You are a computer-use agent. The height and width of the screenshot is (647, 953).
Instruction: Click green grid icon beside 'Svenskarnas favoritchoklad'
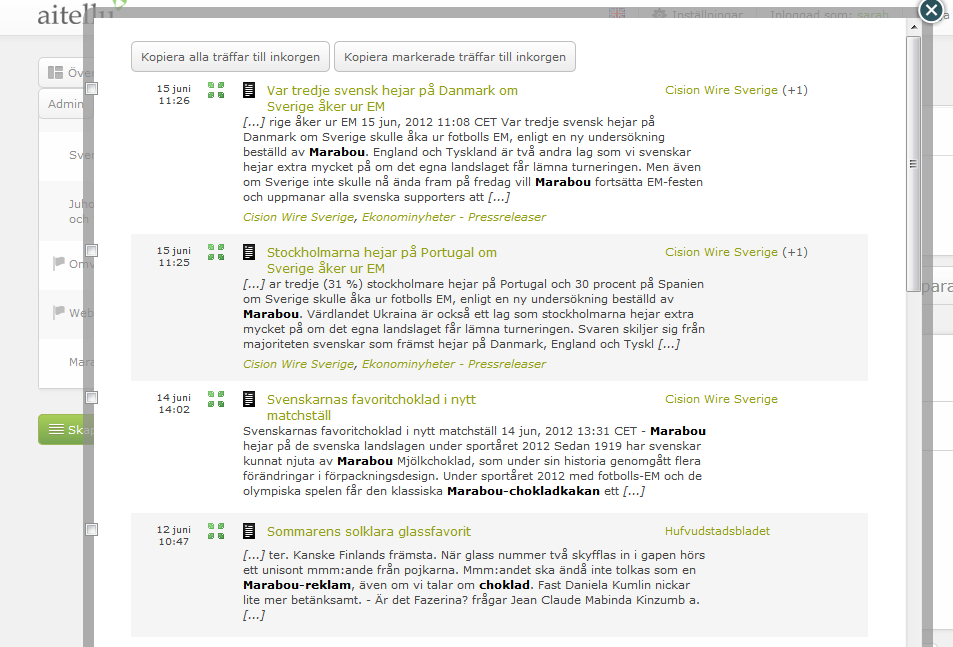click(x=216, y=399)
